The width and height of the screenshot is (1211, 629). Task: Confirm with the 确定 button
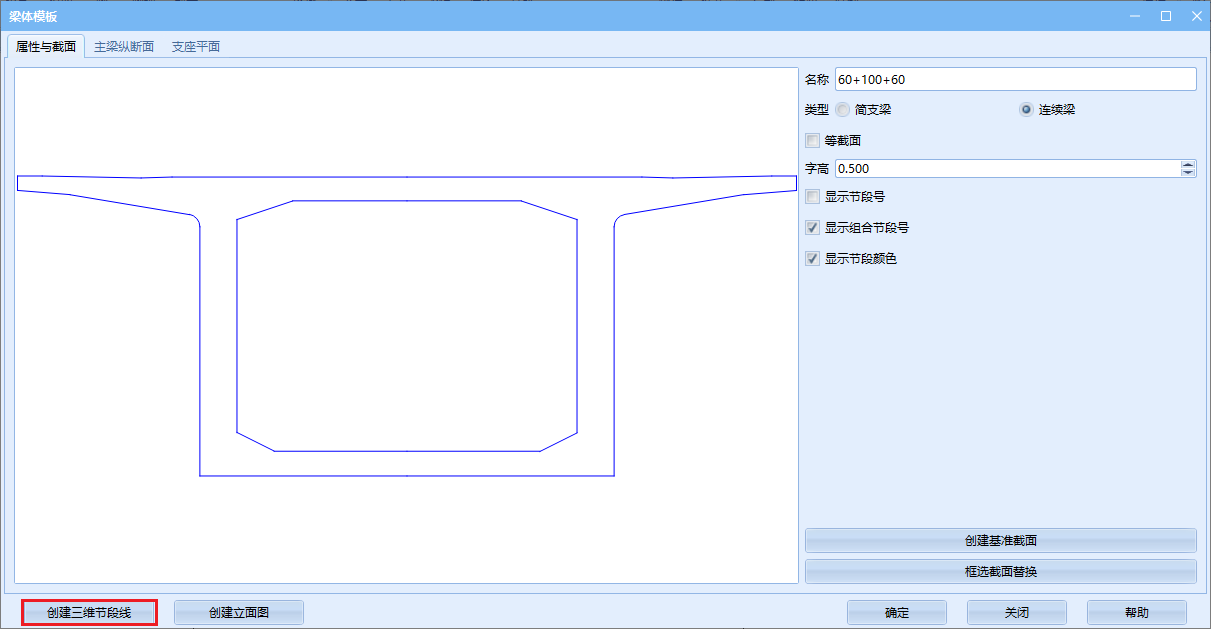pyautogui.click(x=896, y=613)
